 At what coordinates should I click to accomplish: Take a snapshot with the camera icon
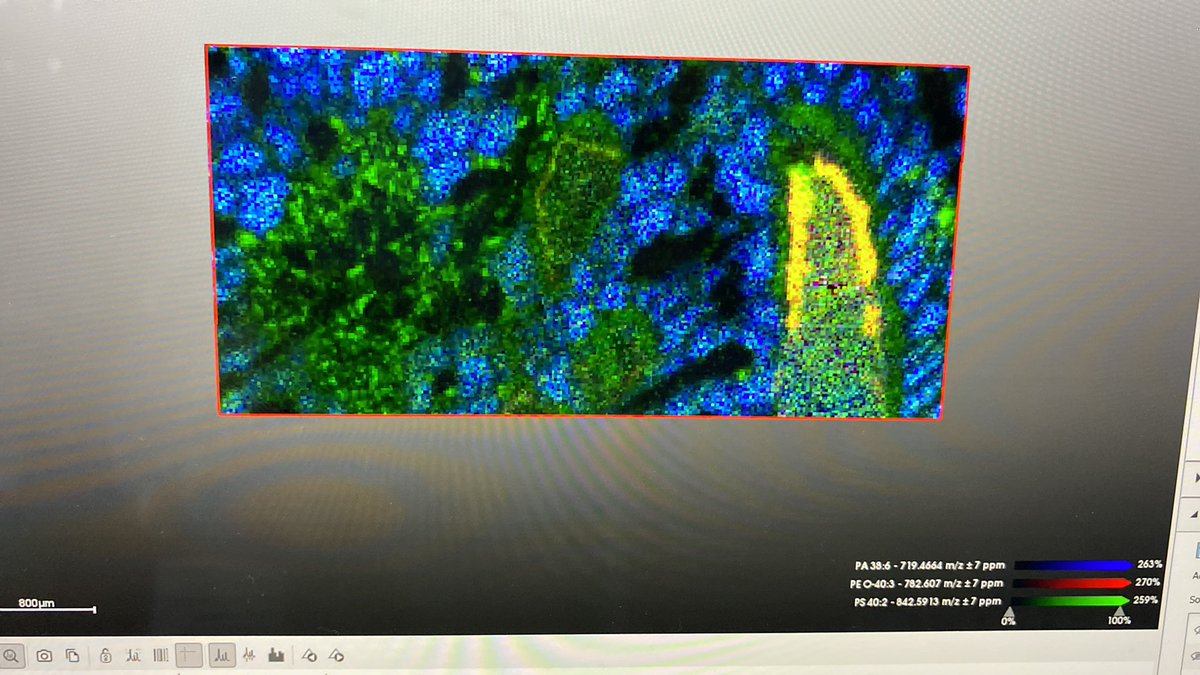(x=44, y=656)
